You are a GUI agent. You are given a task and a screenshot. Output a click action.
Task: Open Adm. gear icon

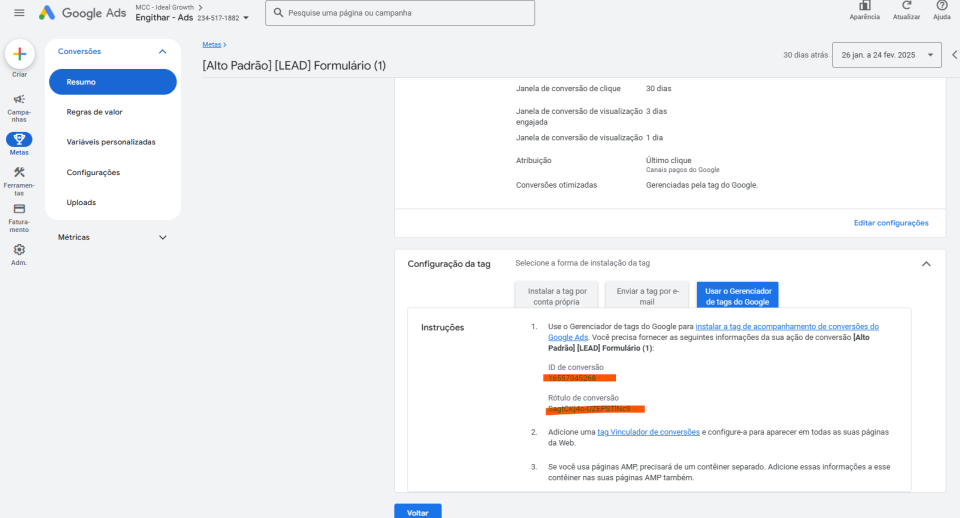coord(19,249)
